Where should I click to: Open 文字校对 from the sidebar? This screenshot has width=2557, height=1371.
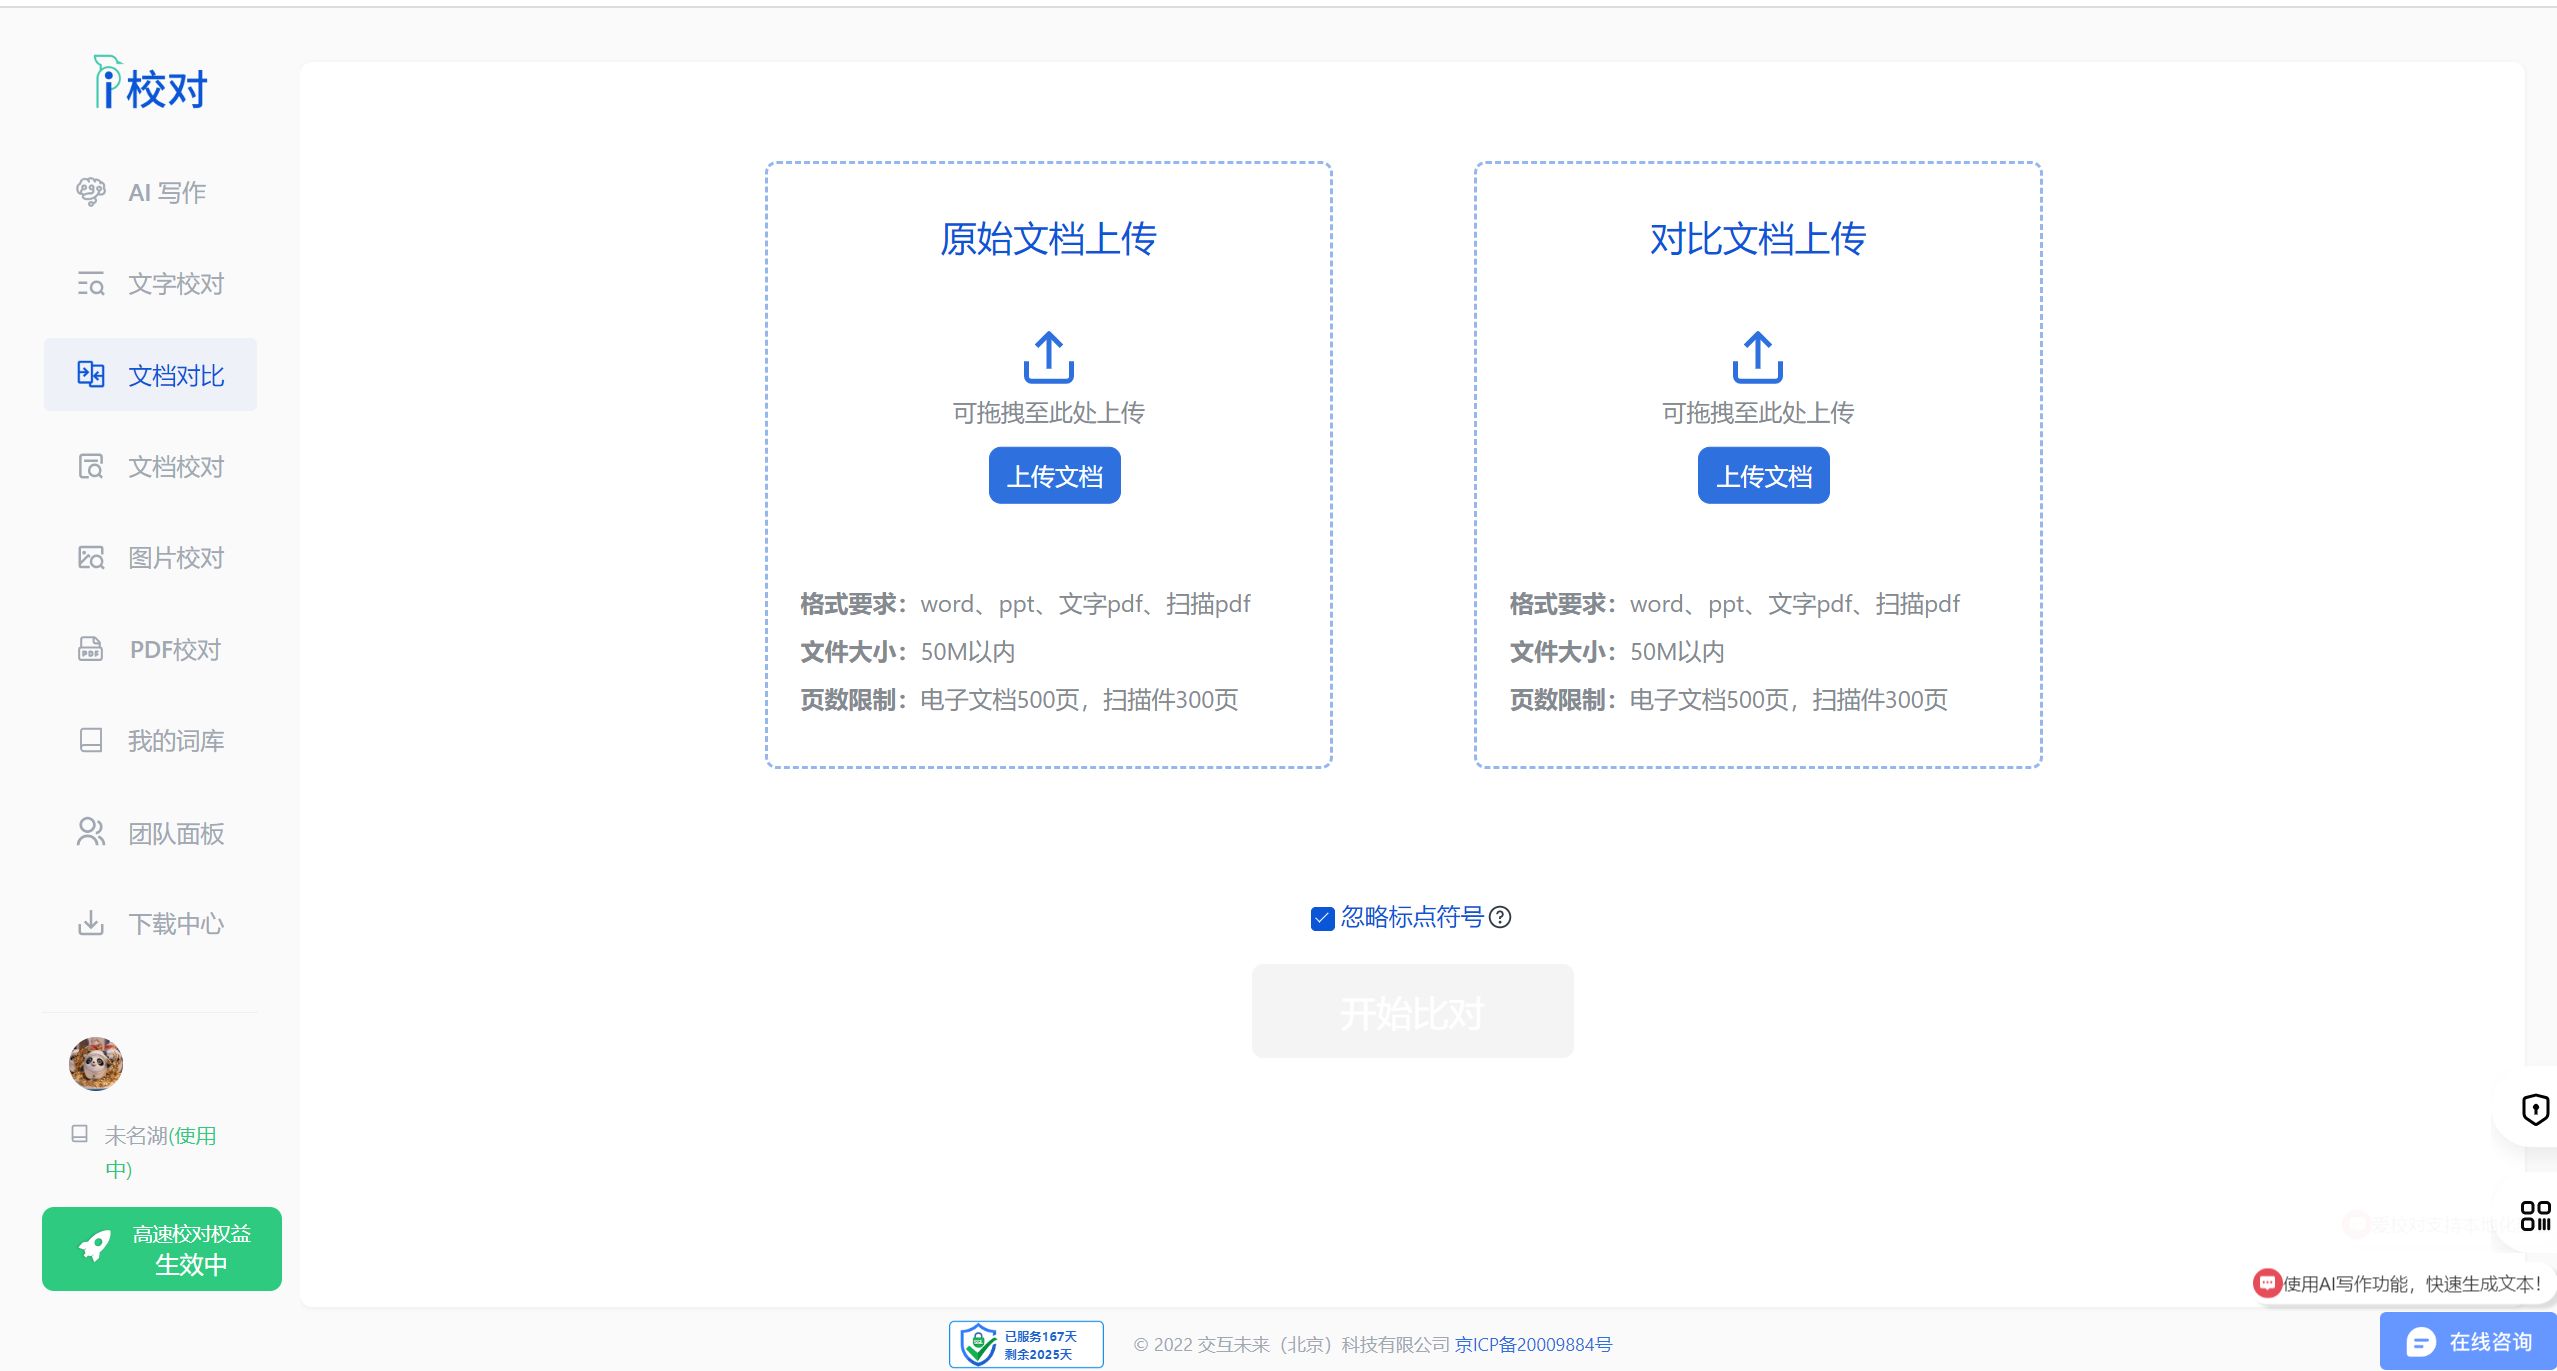click(175, 284)
